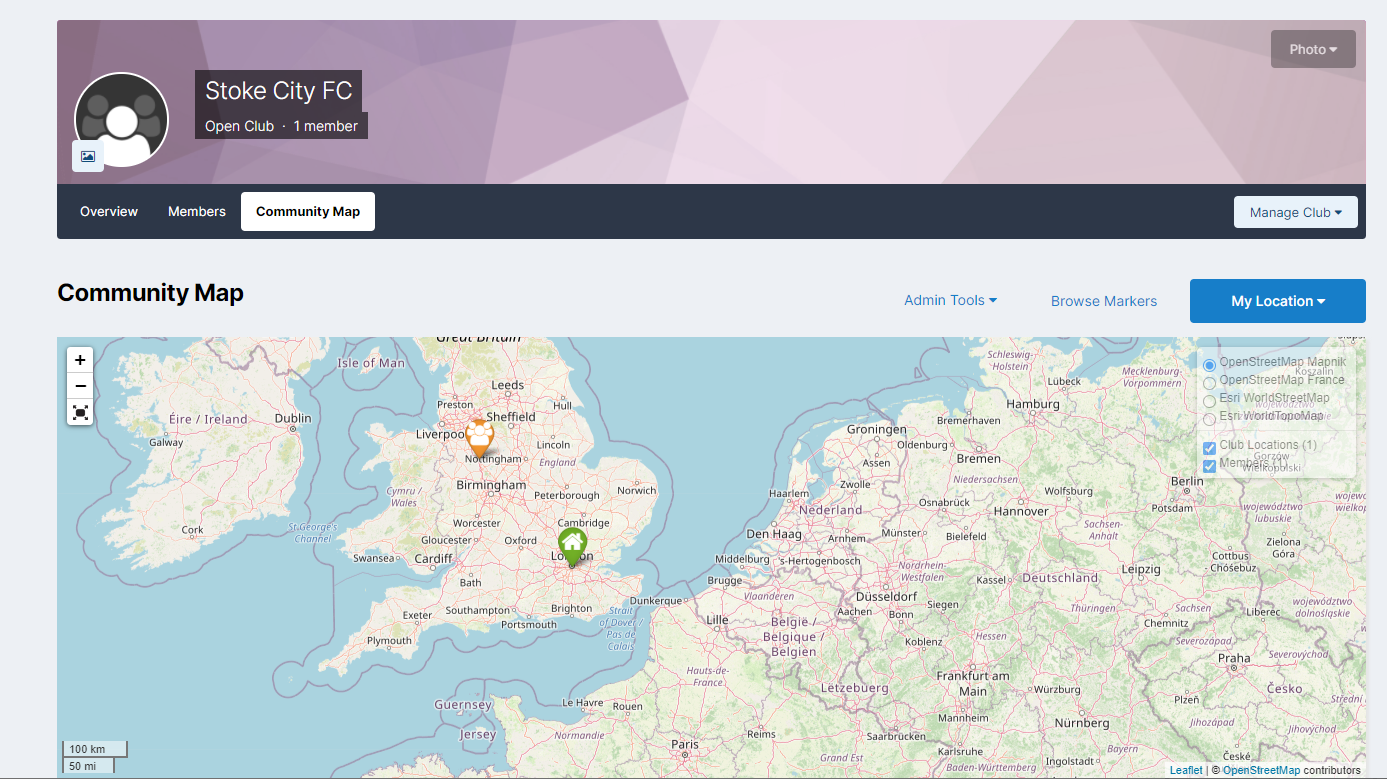Select Esri WorldTopoMap base layer
Screen dimensions: 1387x779
point(1209,418)
